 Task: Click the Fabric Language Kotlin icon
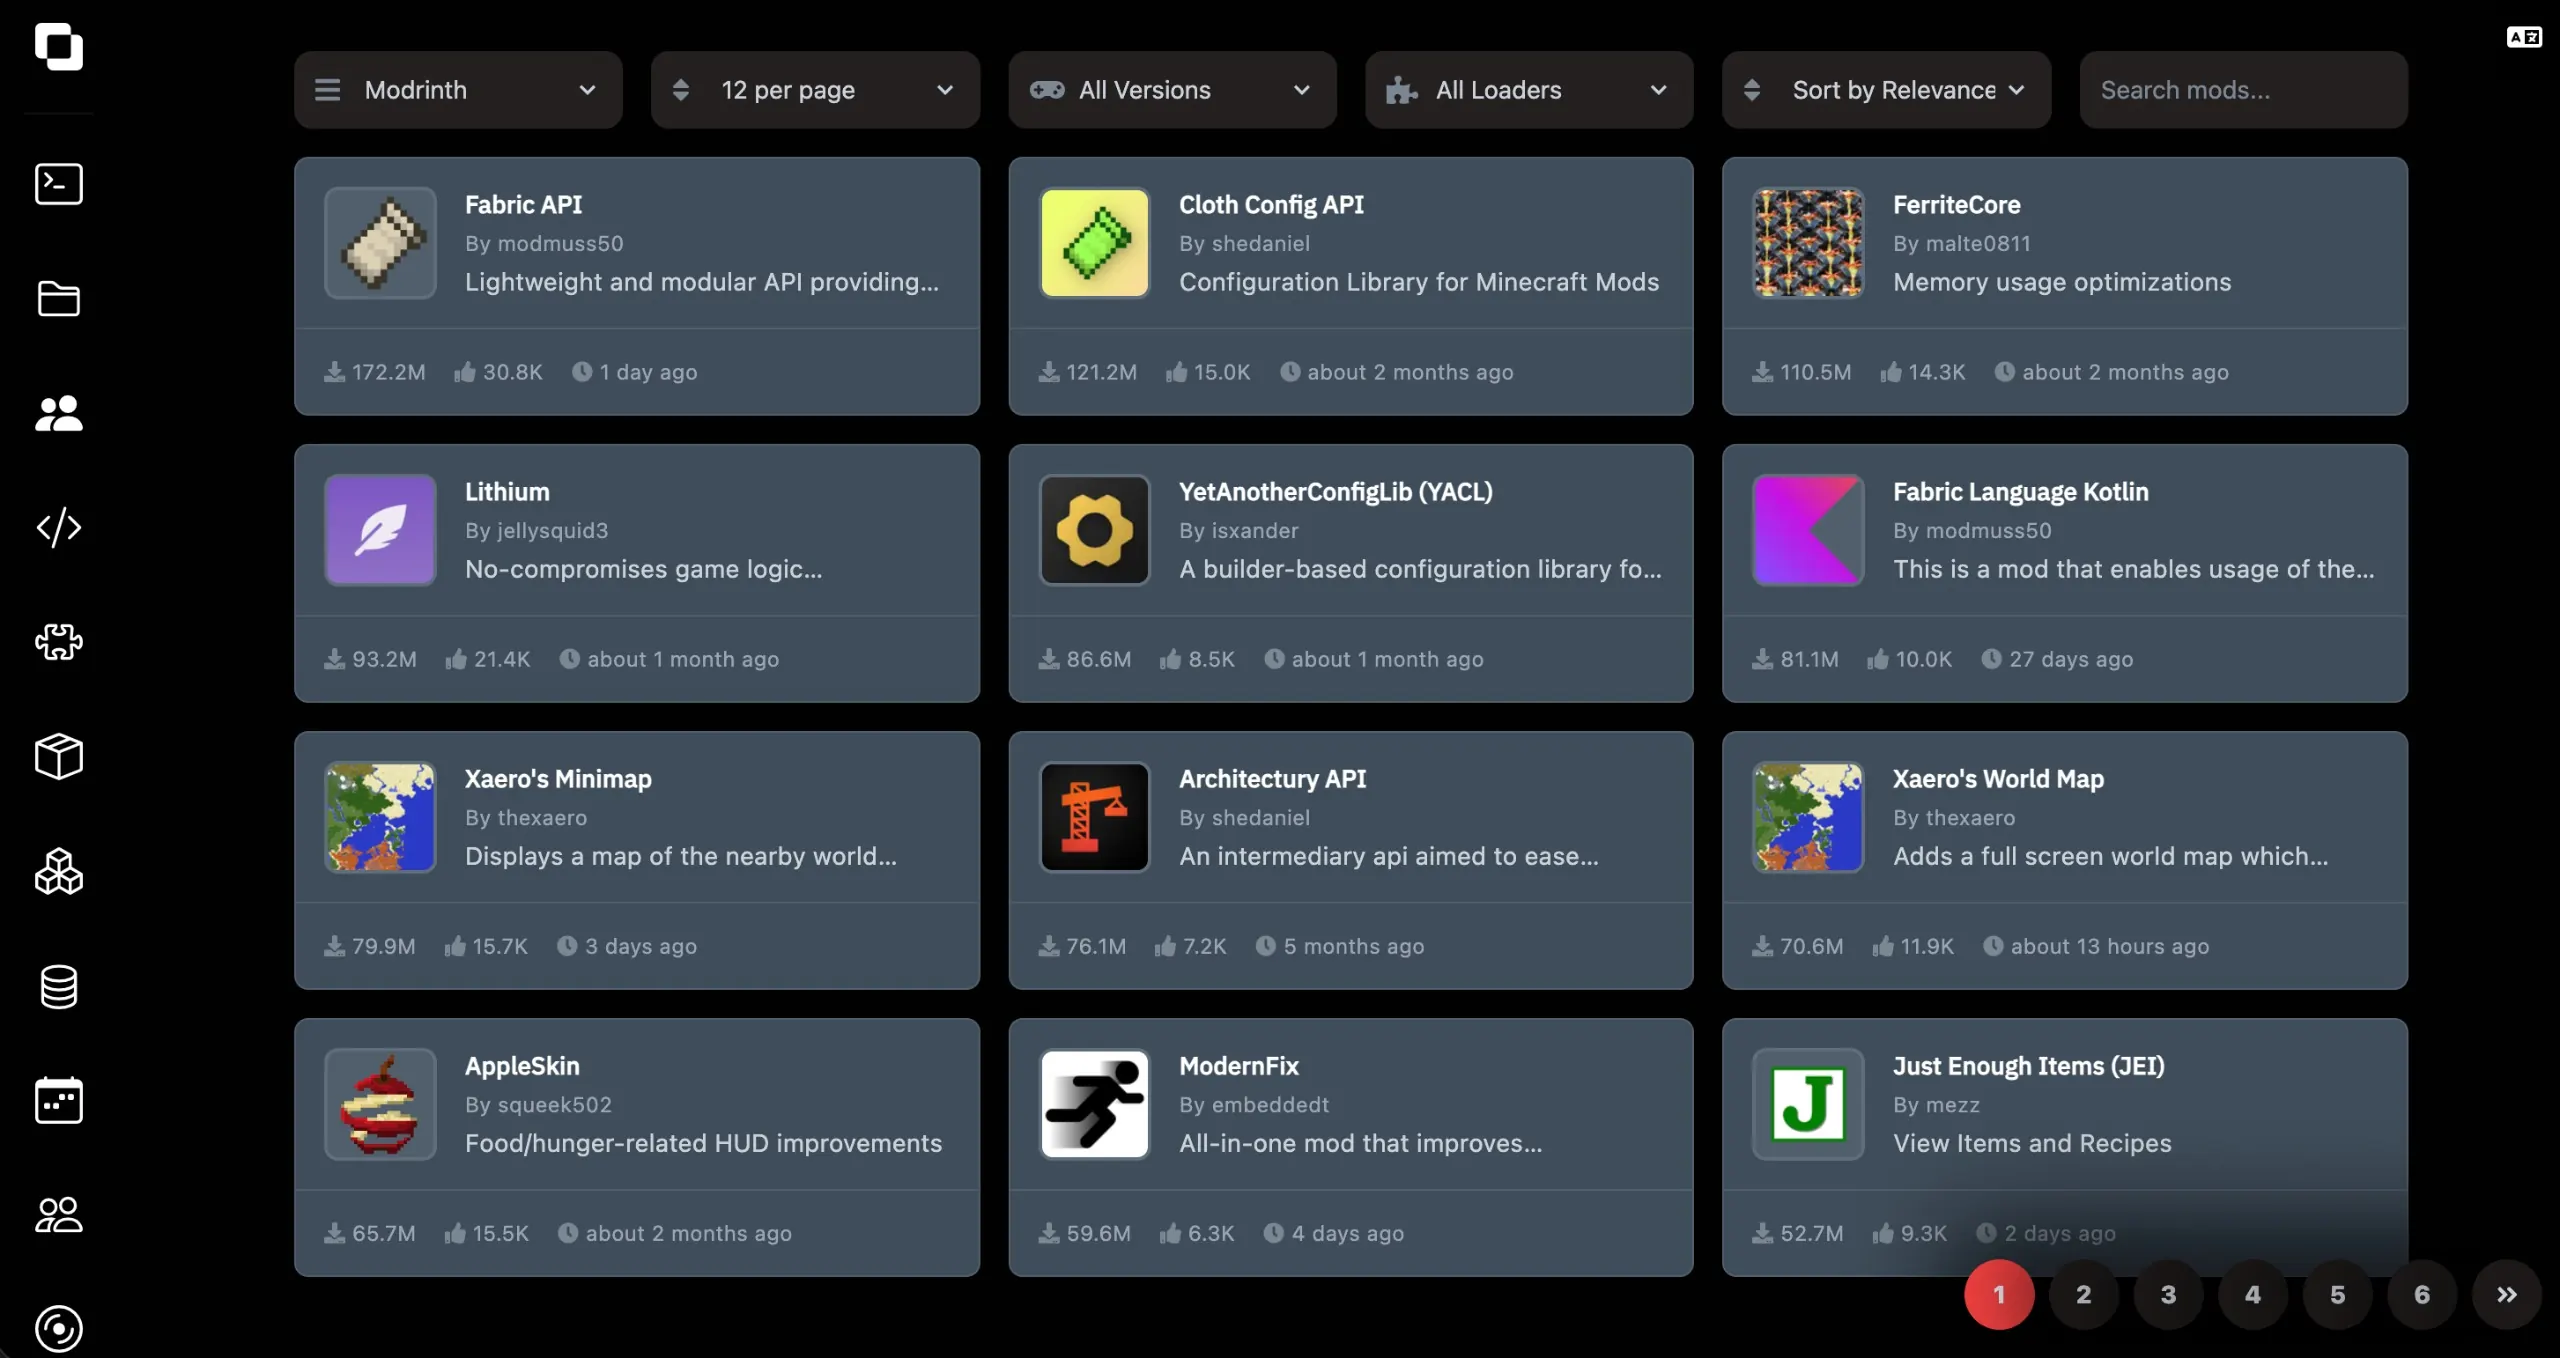[x=1808, y=530]
